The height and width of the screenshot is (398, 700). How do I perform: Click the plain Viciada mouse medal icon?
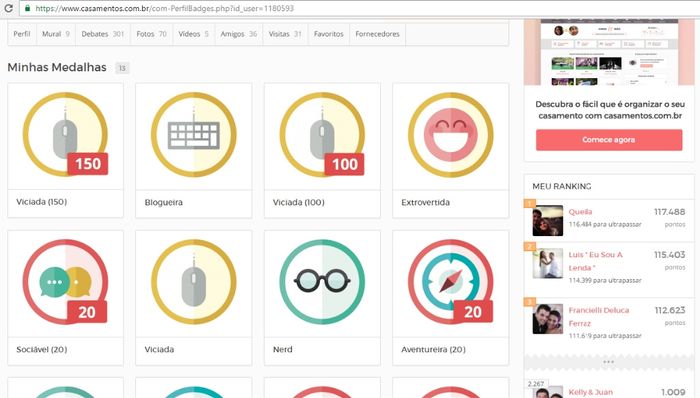(194, 282)
